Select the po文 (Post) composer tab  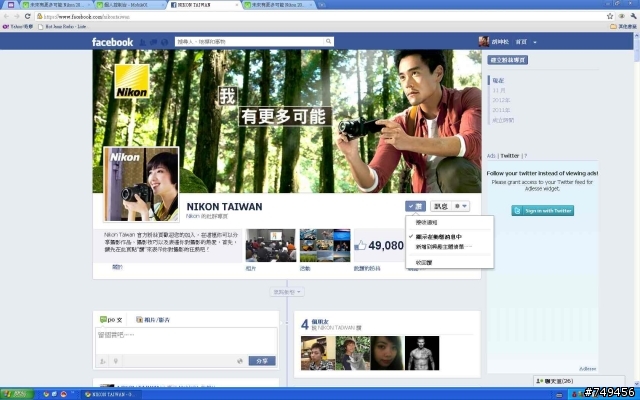[111, 320]
